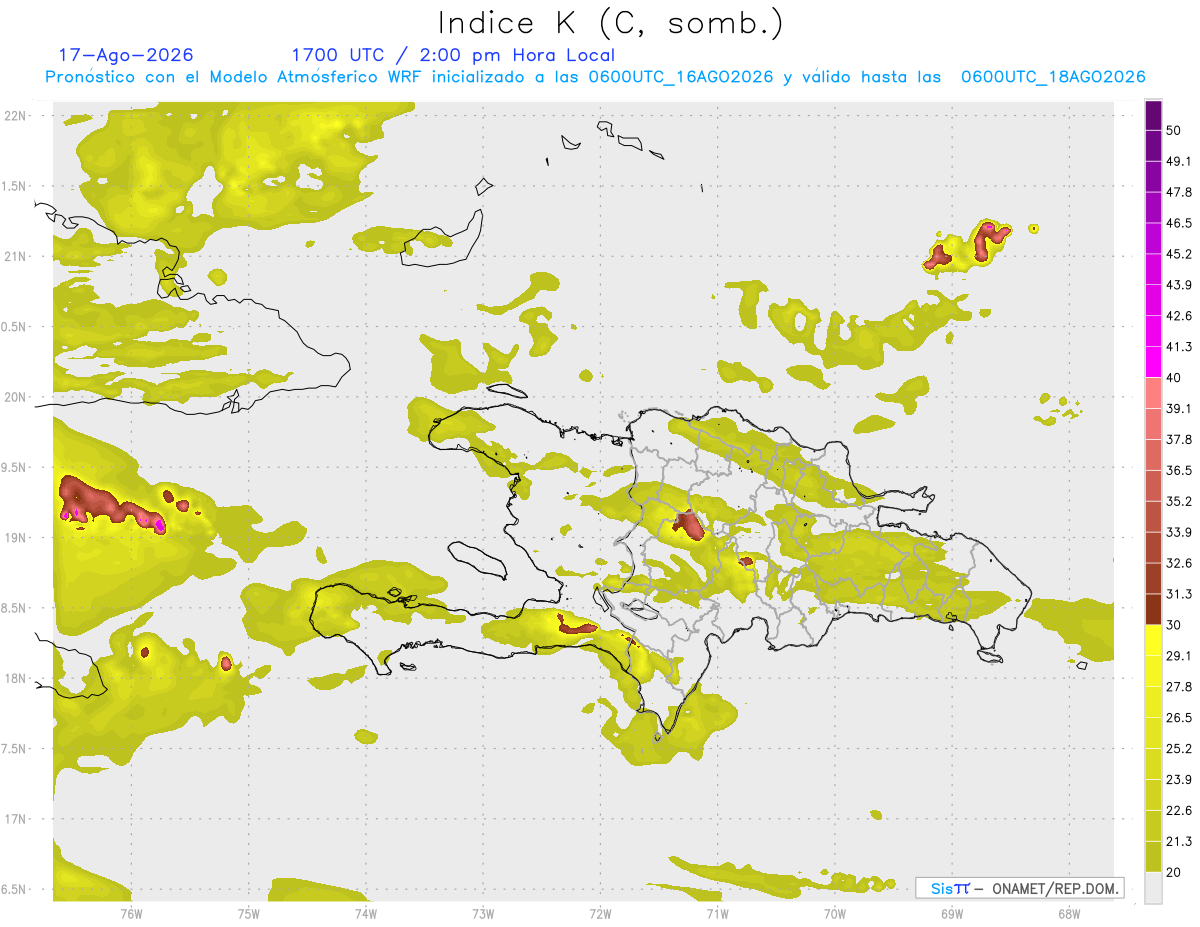
Task: Pick the magenta color band between 40 and 41.3
Action: [x=1153, y=363]
